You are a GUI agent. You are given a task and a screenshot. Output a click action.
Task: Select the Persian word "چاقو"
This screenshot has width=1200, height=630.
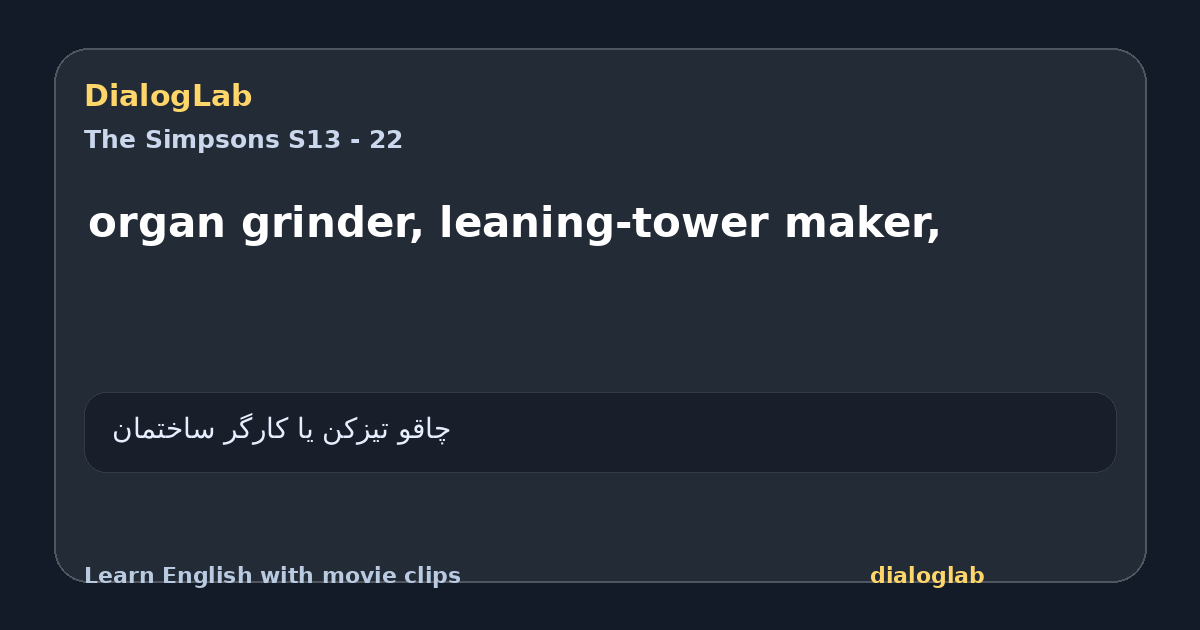(x=424, y=429)
